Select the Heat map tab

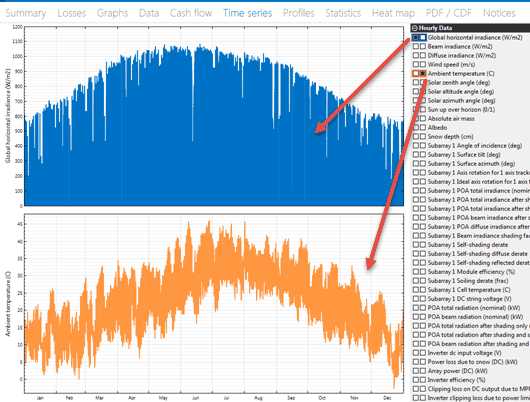tap(393, 13)
